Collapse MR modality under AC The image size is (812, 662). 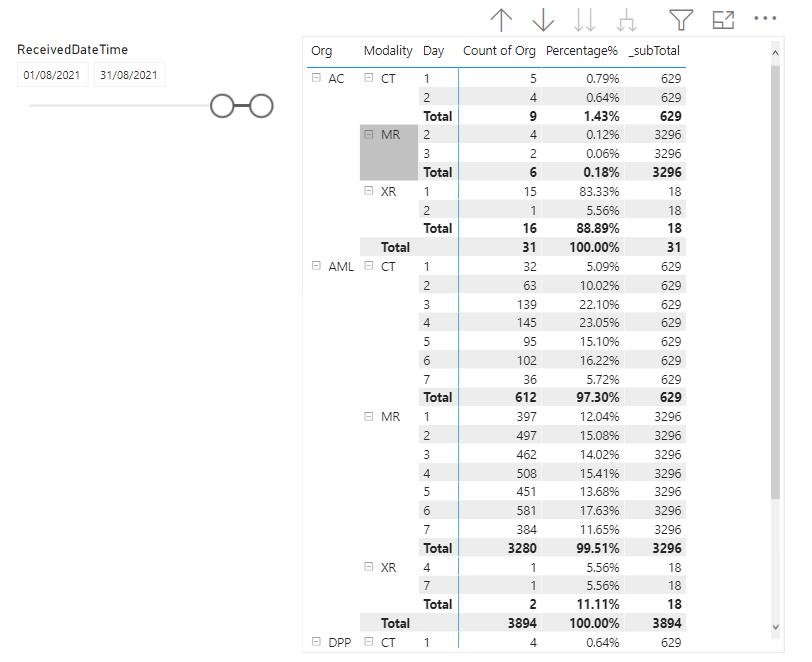(368, 134)
